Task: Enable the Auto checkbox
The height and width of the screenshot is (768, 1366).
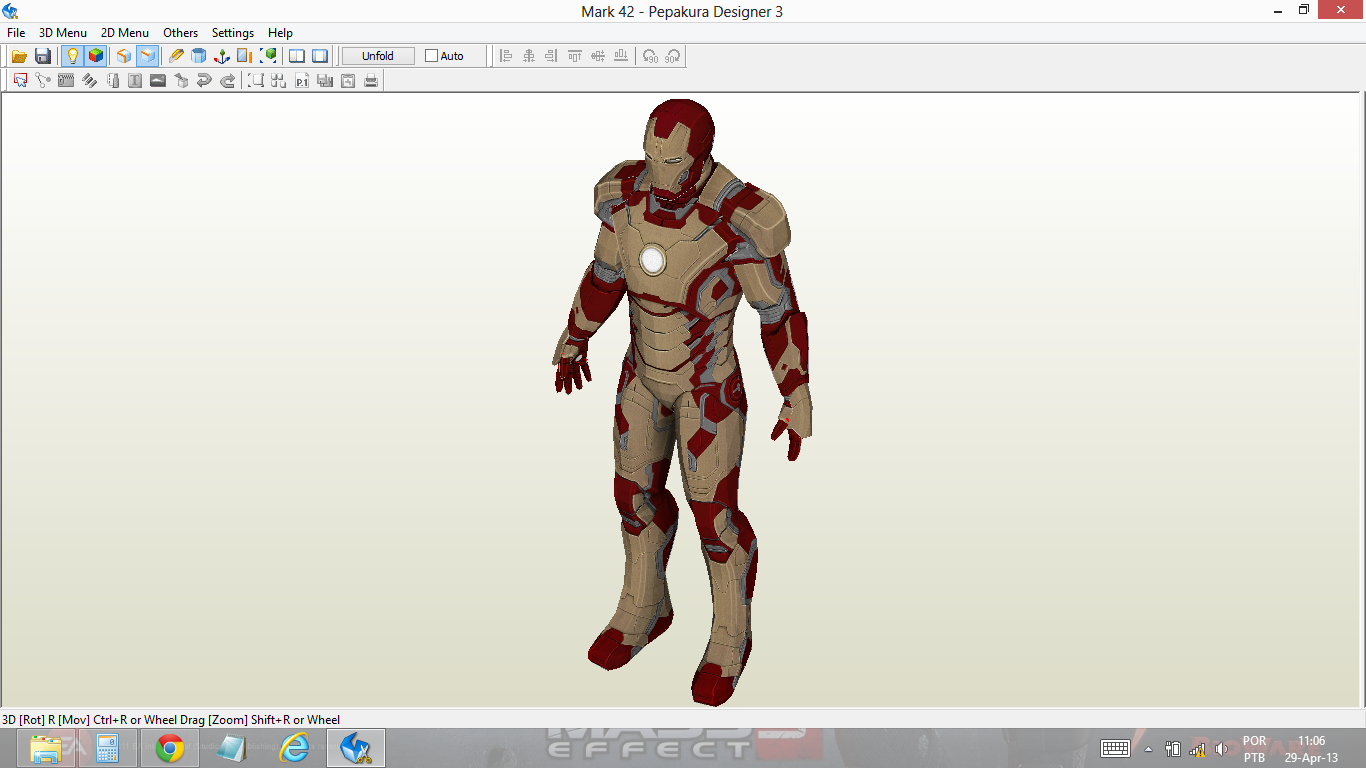Action: click(432, 56)
